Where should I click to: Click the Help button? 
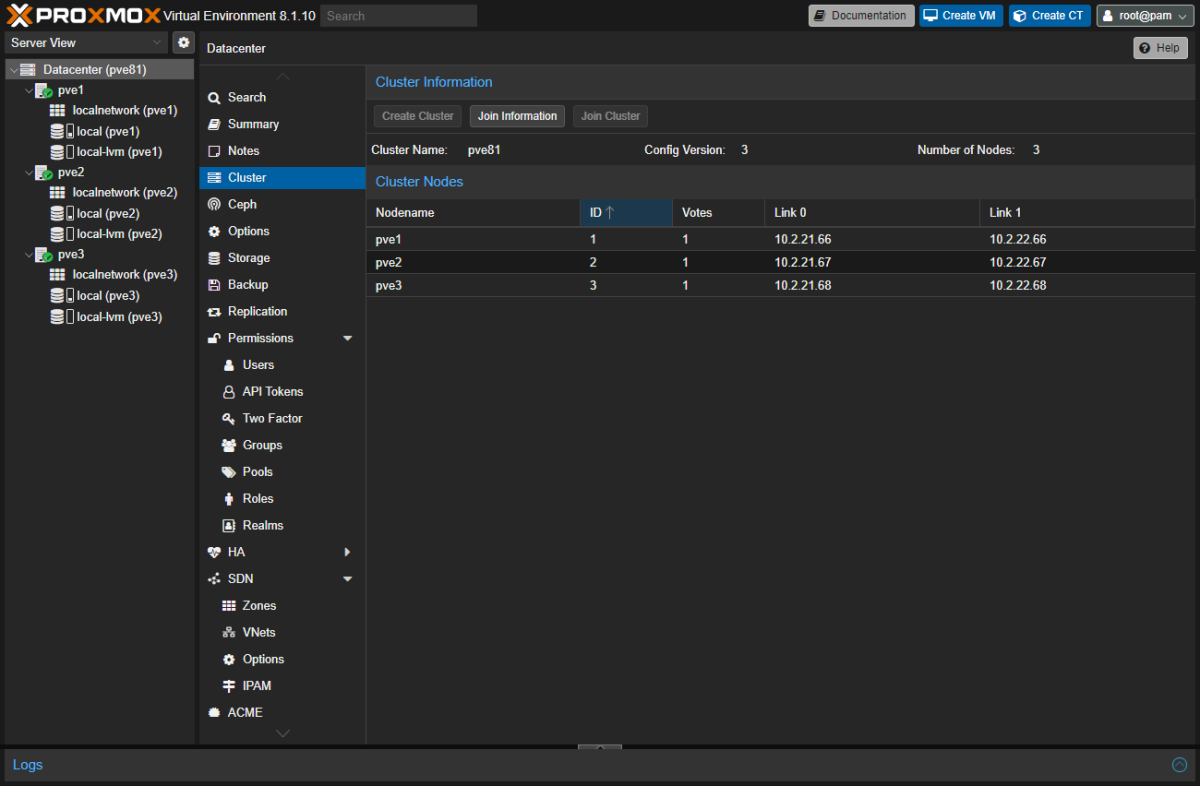pyautogui.click(x=1160, y=48)
